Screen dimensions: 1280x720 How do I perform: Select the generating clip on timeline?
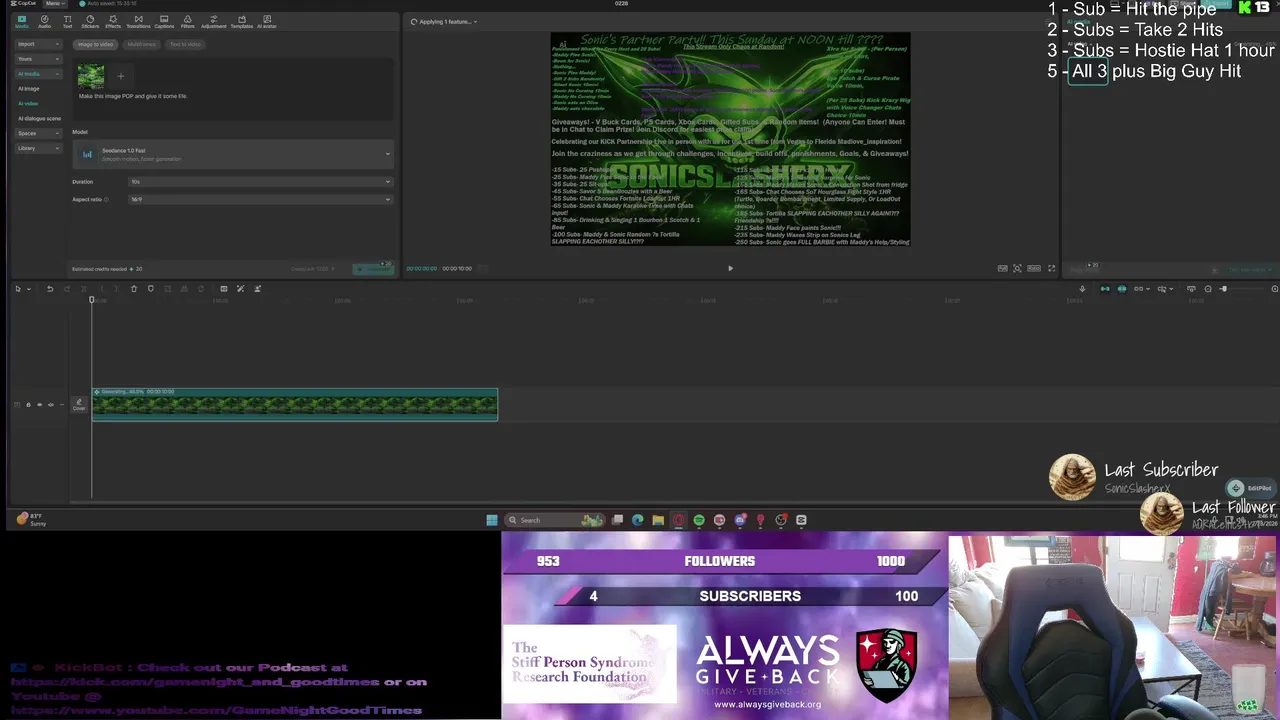pyautogui.click(x=295, y=404)
